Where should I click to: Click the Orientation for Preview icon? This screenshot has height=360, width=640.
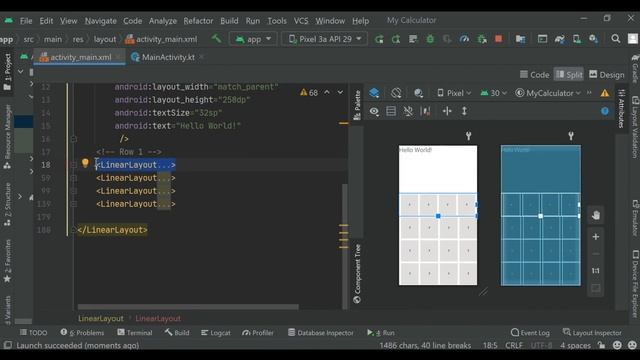(x=396, y=93)
